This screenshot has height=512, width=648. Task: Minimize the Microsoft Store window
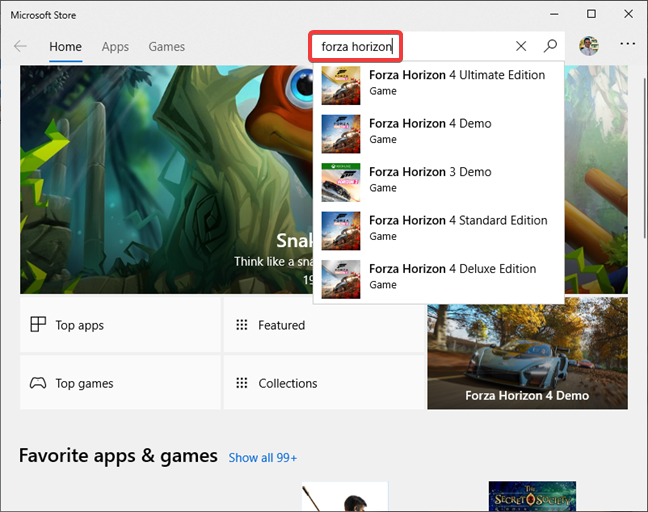(x=554, y=14)
